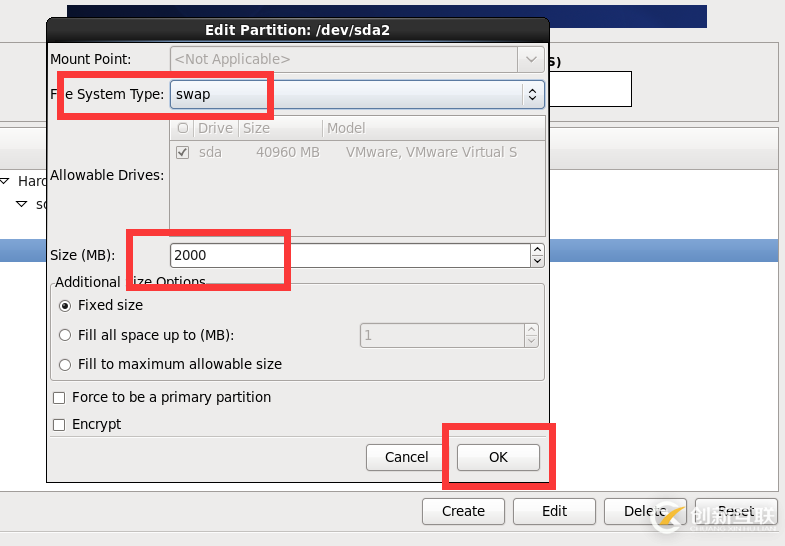The height and width of the screenshot is (546, 785).
Task: Click the down arrow of fill-space spinner
Action: 531,341
